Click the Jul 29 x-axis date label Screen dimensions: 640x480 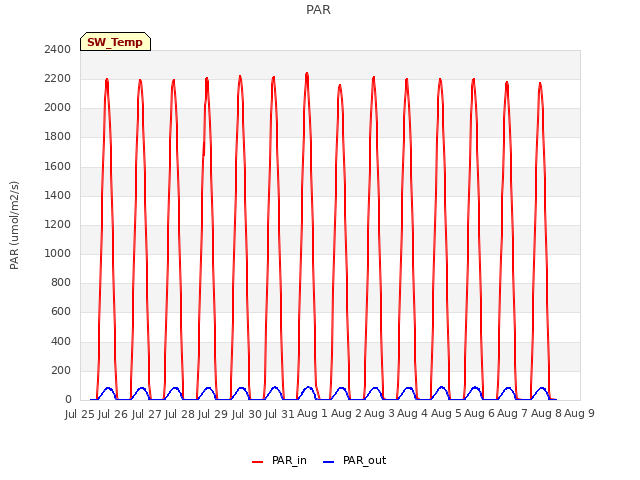point(213,414)
